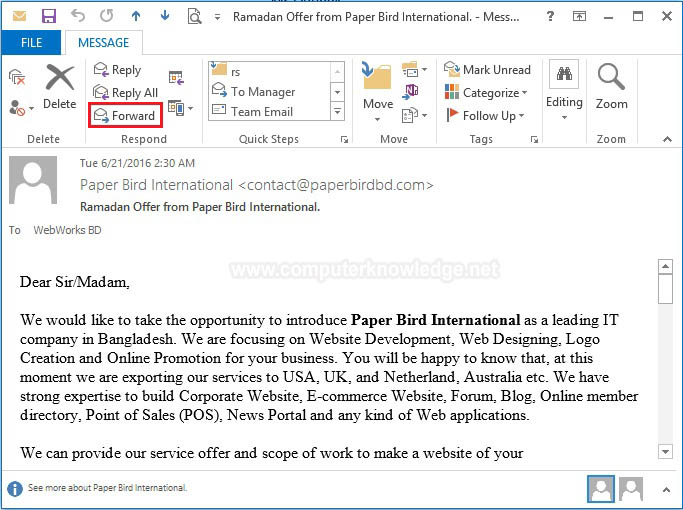Open the FILE tab
Image resolution: width=683 pixels, height=510 pixels.
[x=31, y=43]
